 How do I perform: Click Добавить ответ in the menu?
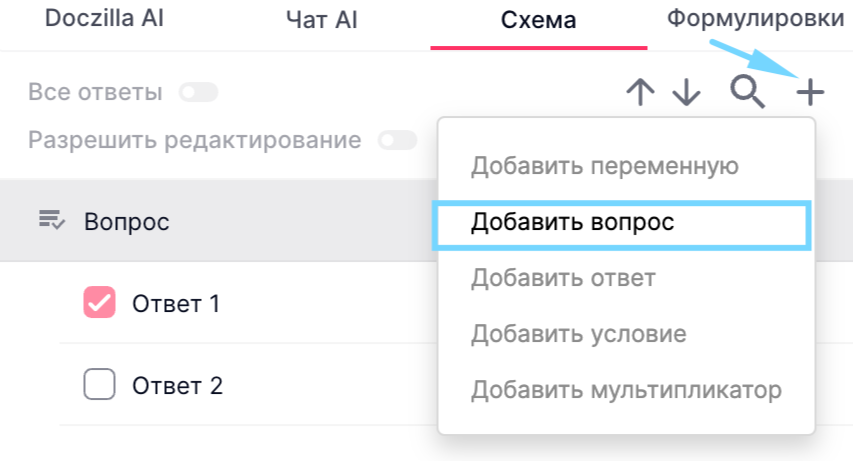[x=563, y=277]
